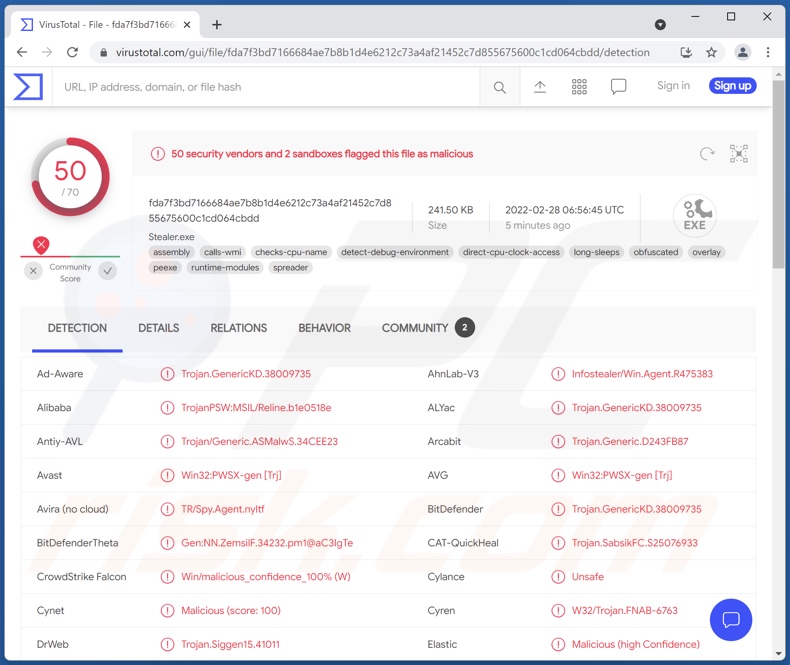Click W32/Trojan.FNAB-6763 Cyren detection
The image size is (790, 665).
pyautogui.click(x=625, y=610)
